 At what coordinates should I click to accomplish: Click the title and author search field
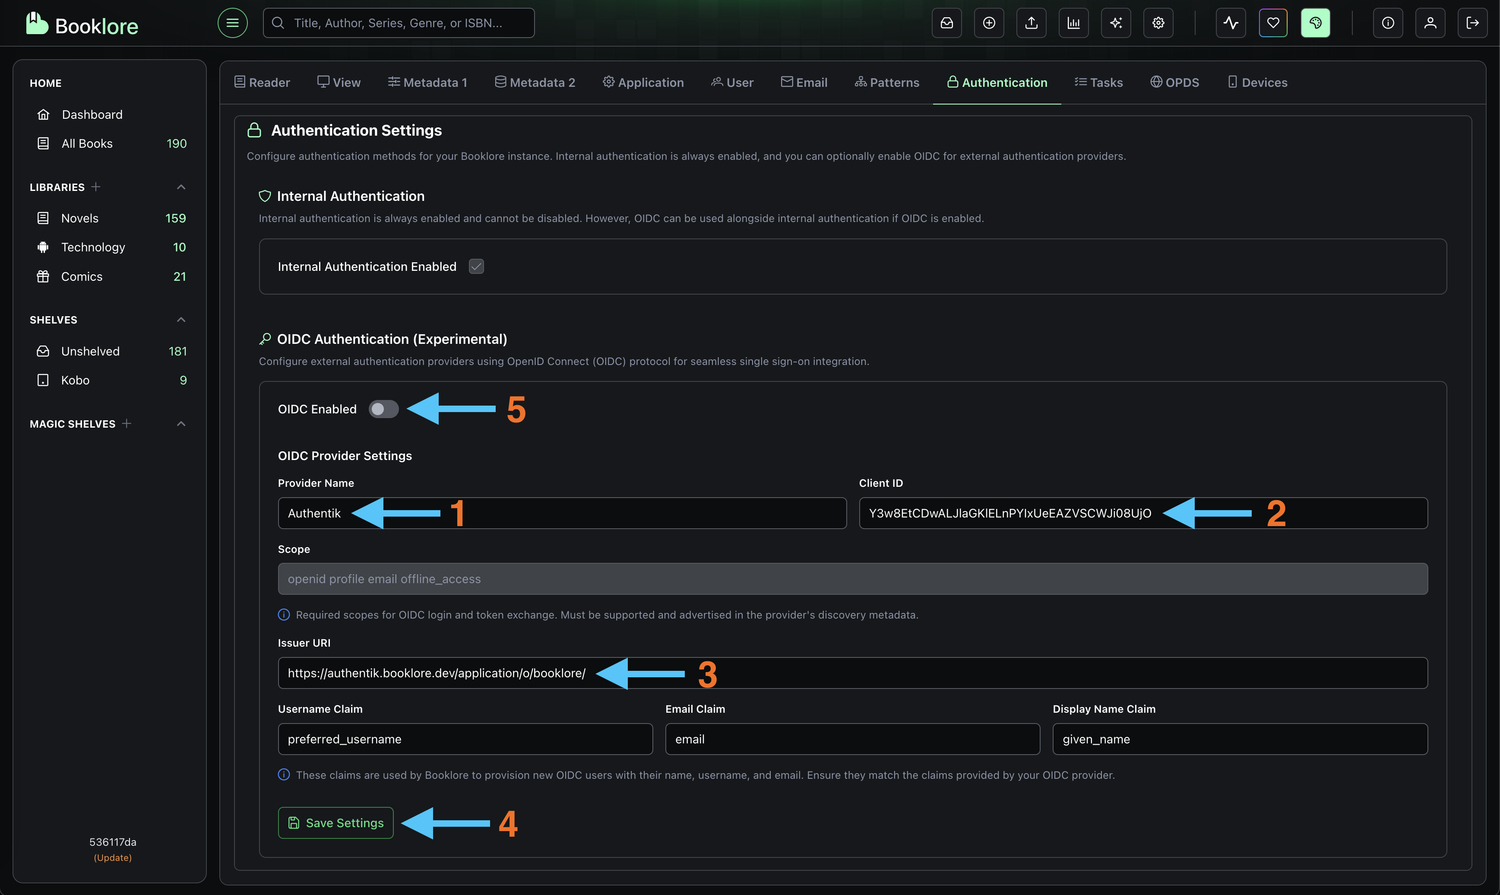pyautogui.click(x=398, y=22)
